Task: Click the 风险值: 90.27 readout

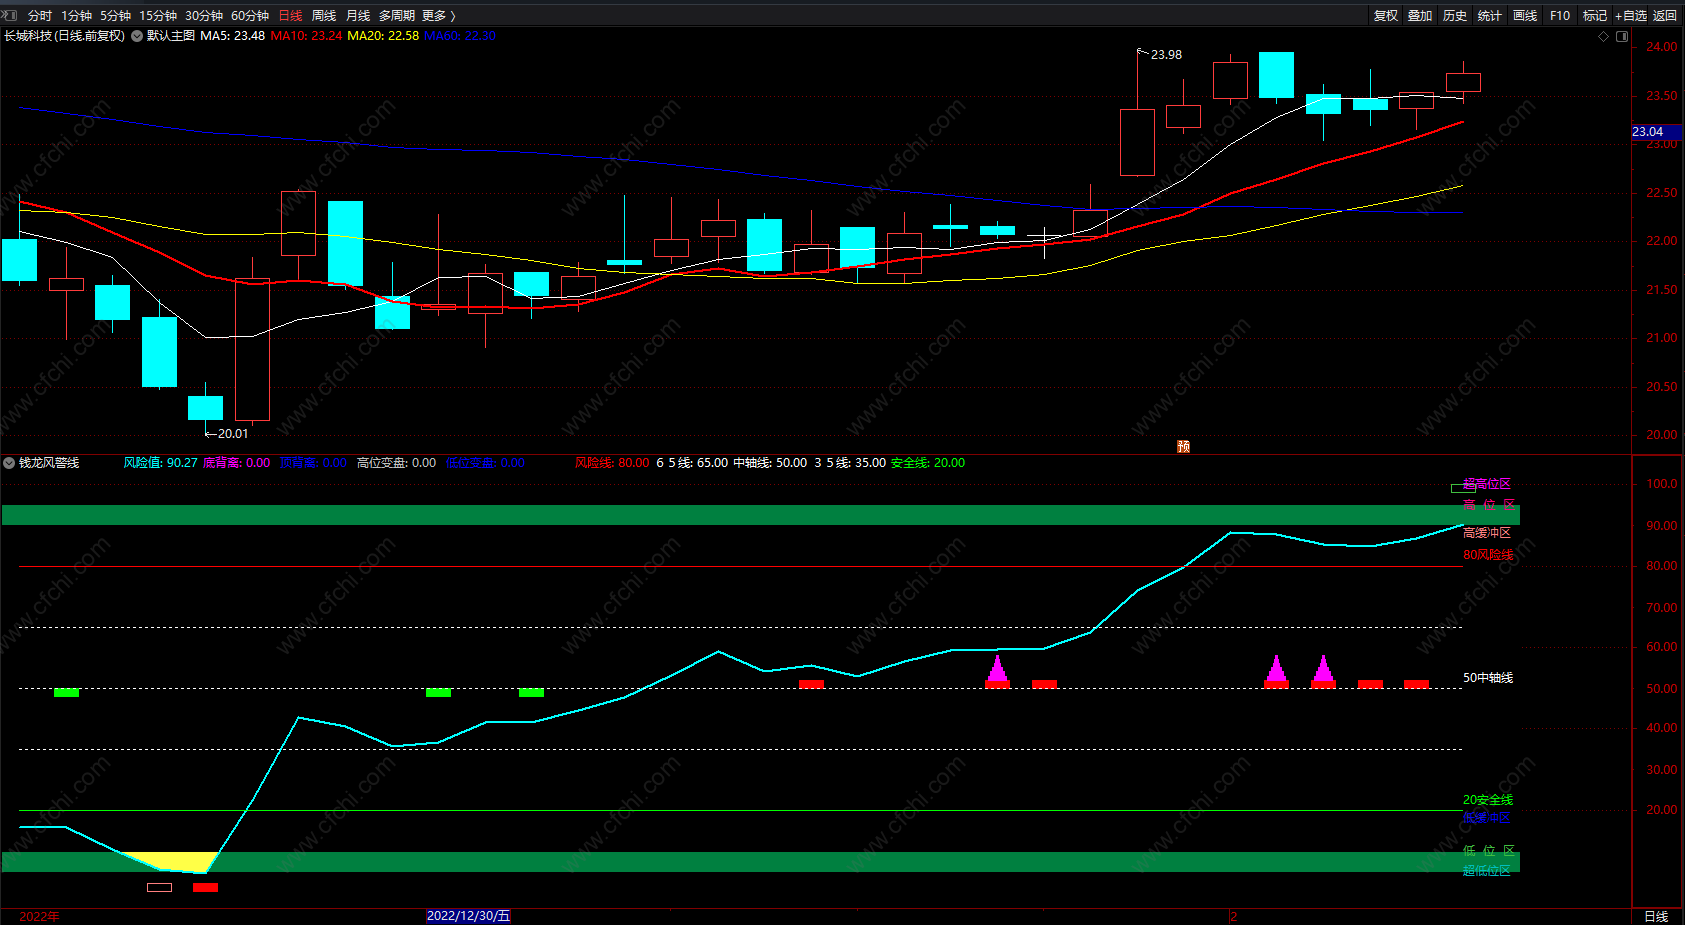Action: tap(160, 463)
